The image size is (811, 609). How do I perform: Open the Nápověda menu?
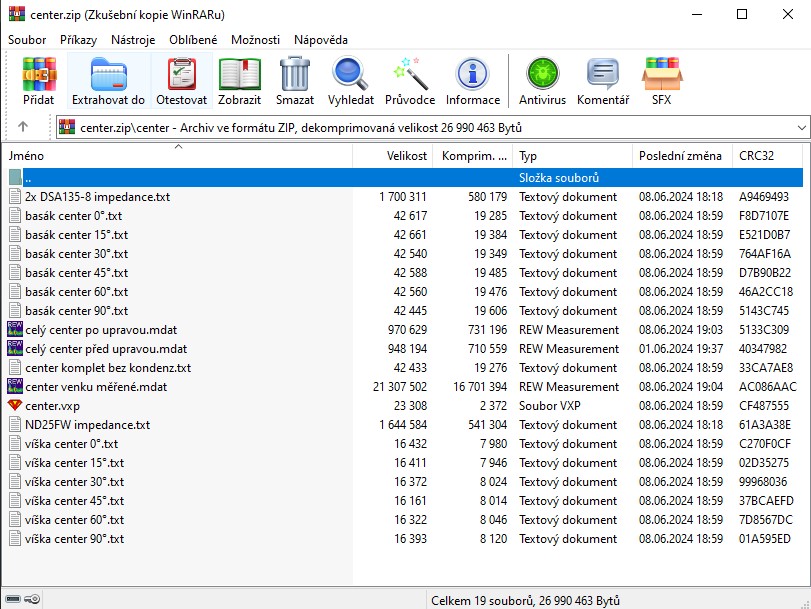coord(321,40)
